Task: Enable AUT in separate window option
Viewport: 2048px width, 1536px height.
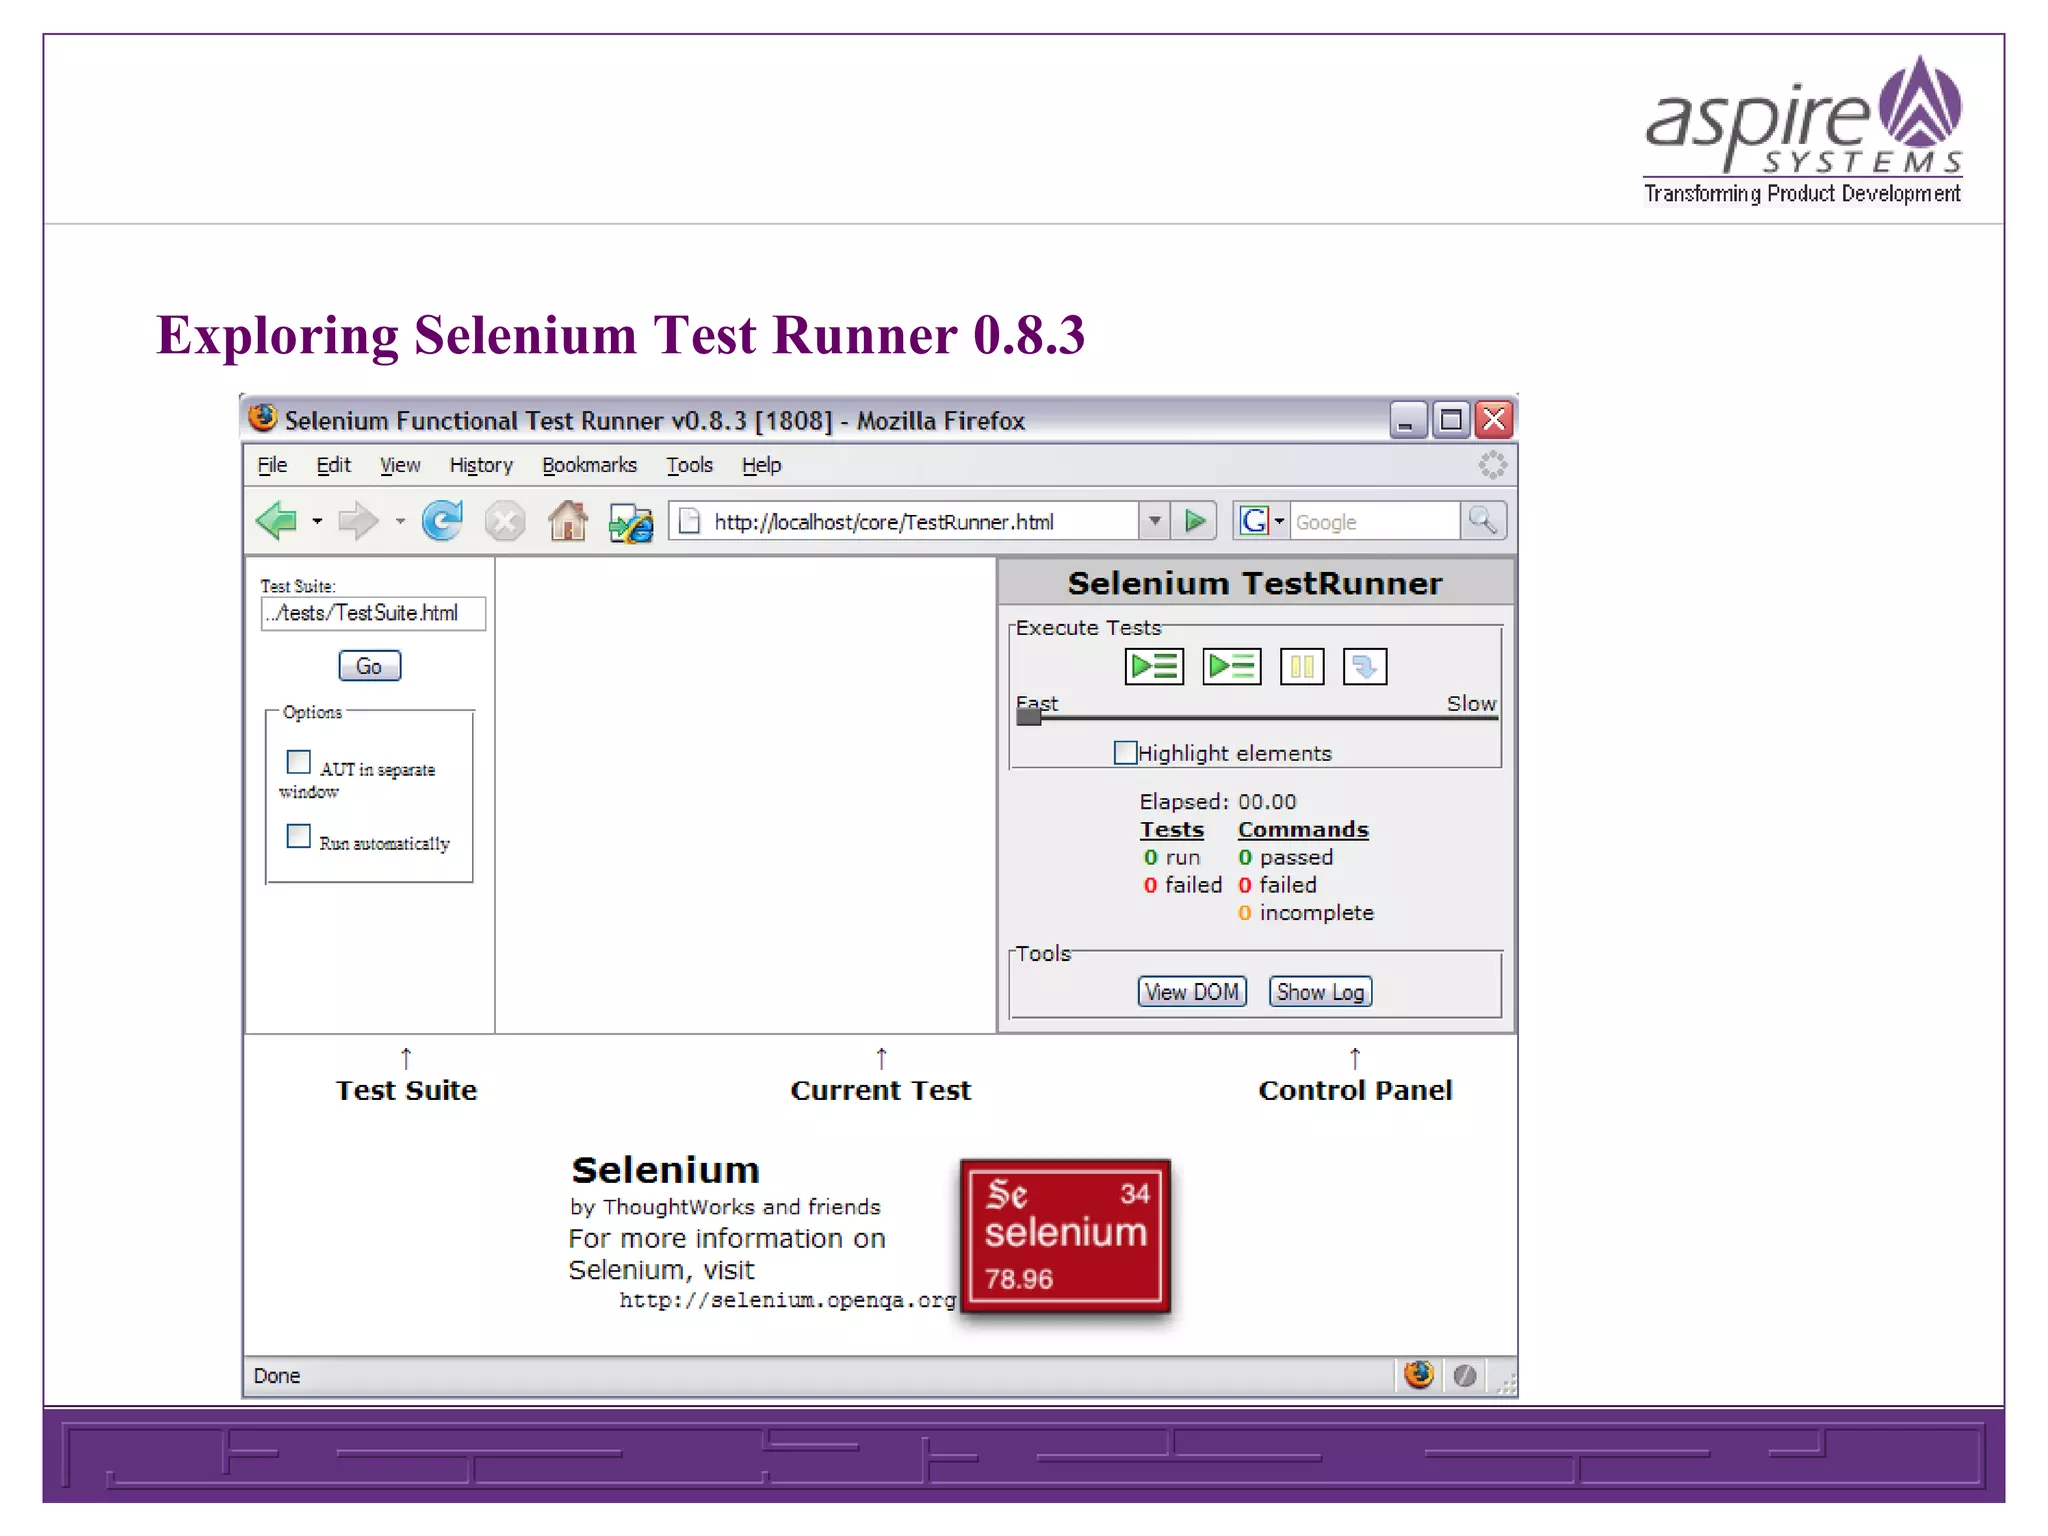Action: 298,762
